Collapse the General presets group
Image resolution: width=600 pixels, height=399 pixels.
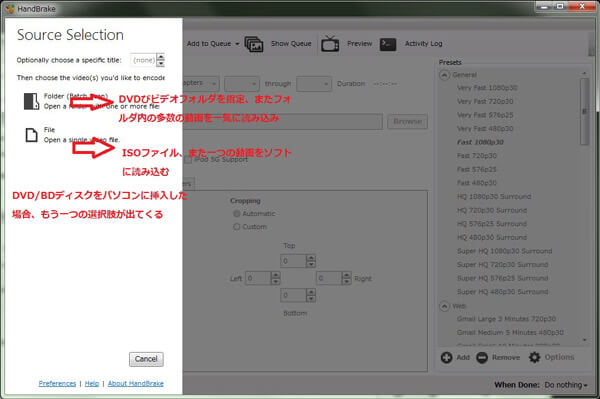(444, 75)
